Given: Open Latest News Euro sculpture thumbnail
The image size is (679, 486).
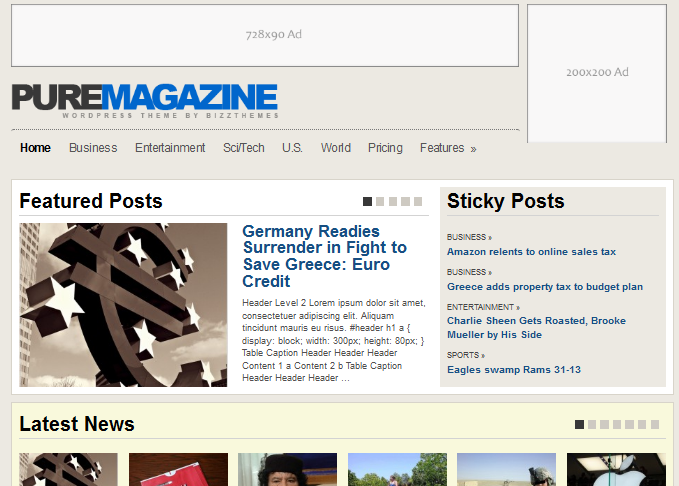Looking at the screenshot, I should 68,470.
